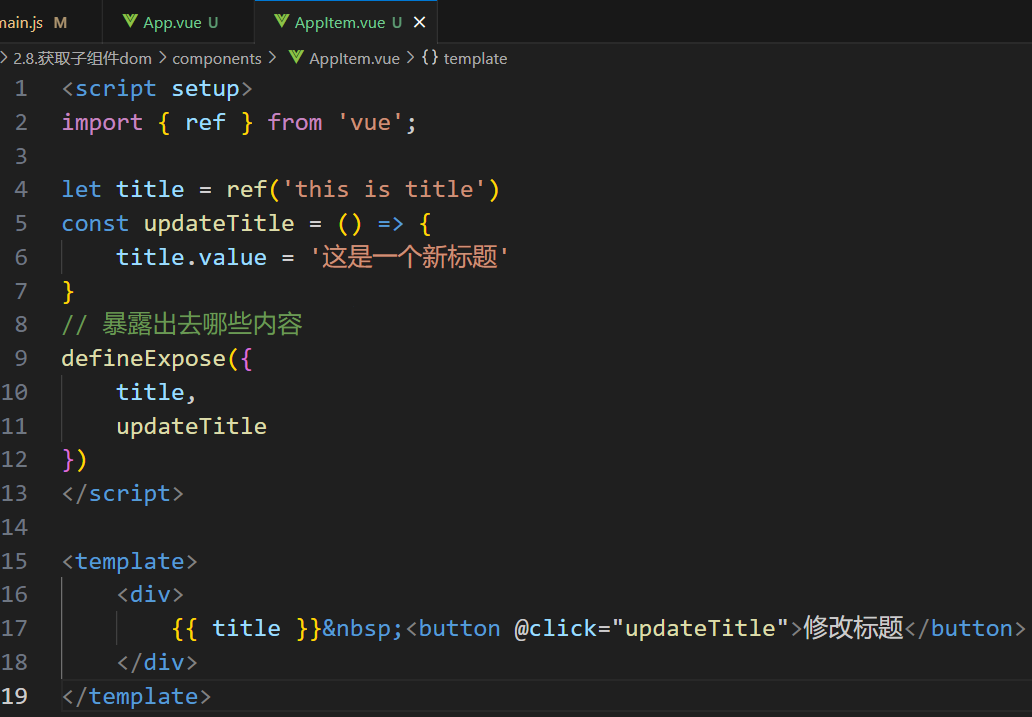The width and height of the screenshot is (1032, 717).
Task: Click the comment '暴露出去哪些内容'
Action: click(202, 325)
